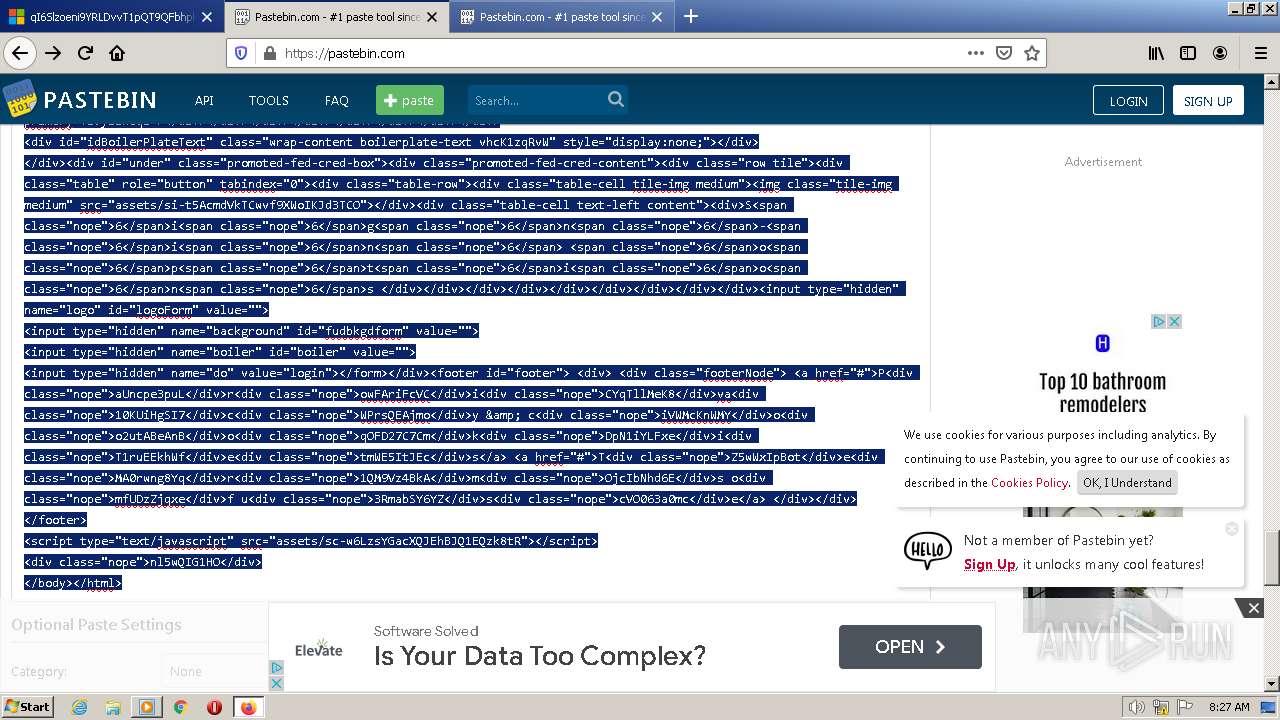Open the Category dropdown set to None
Viewport: 1280px width, 720px height.
(x=215, y=671)
